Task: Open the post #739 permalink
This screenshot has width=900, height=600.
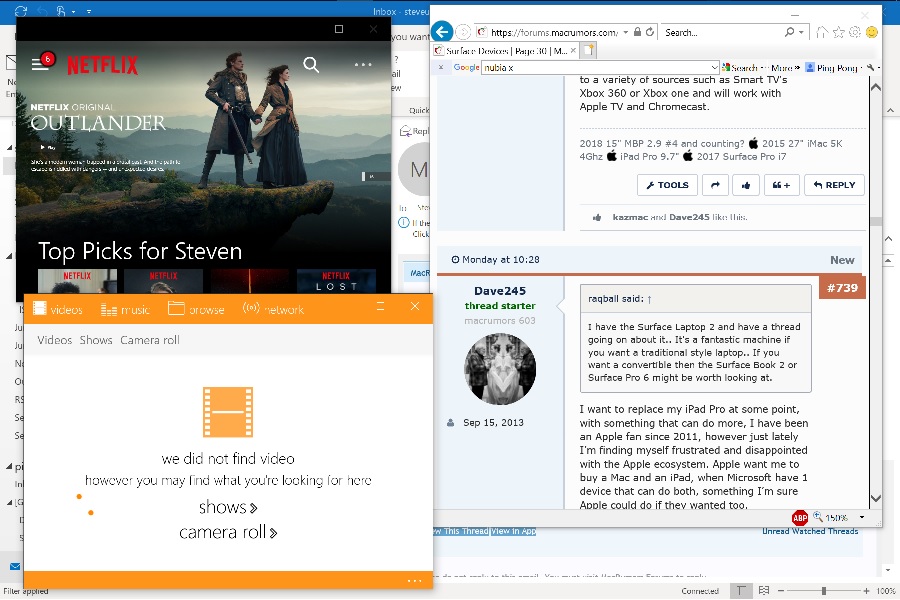Action: tap(842, 288)
